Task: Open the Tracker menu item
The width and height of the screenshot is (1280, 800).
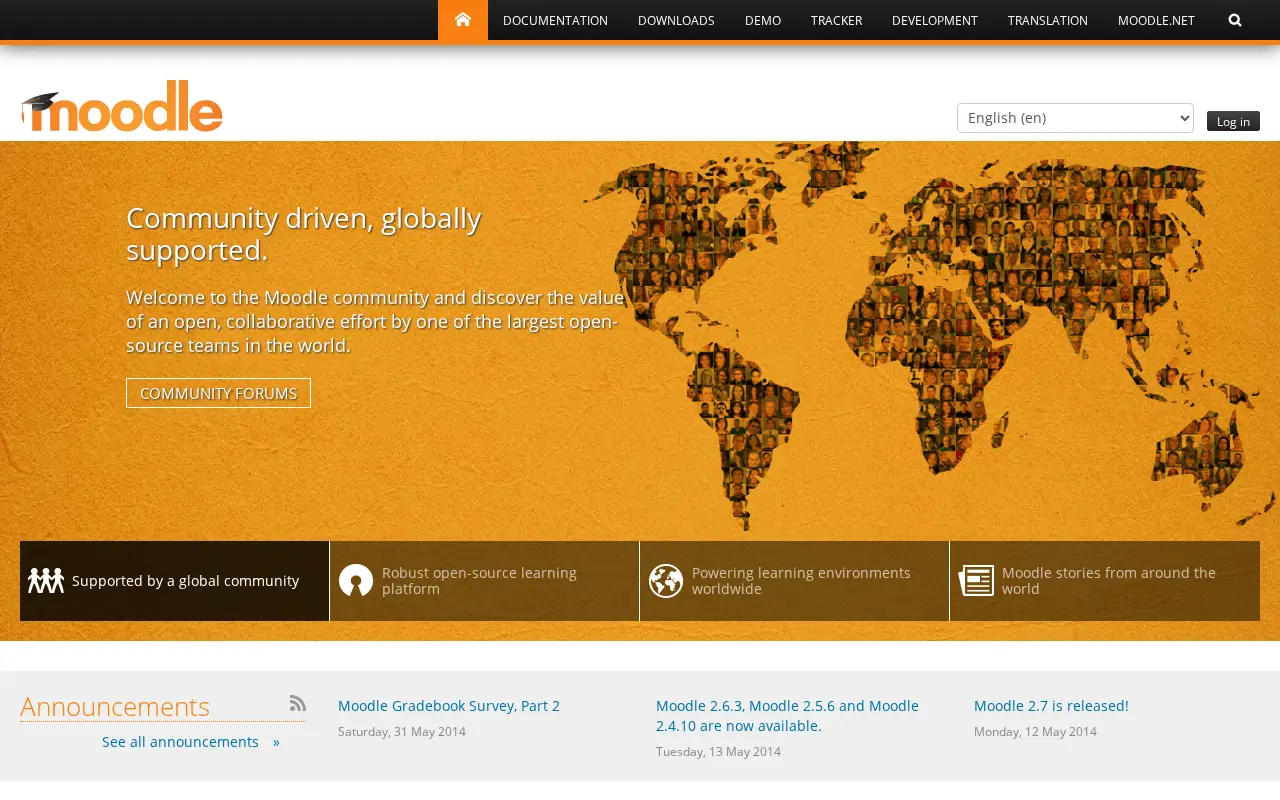Action: pos(836,20)
